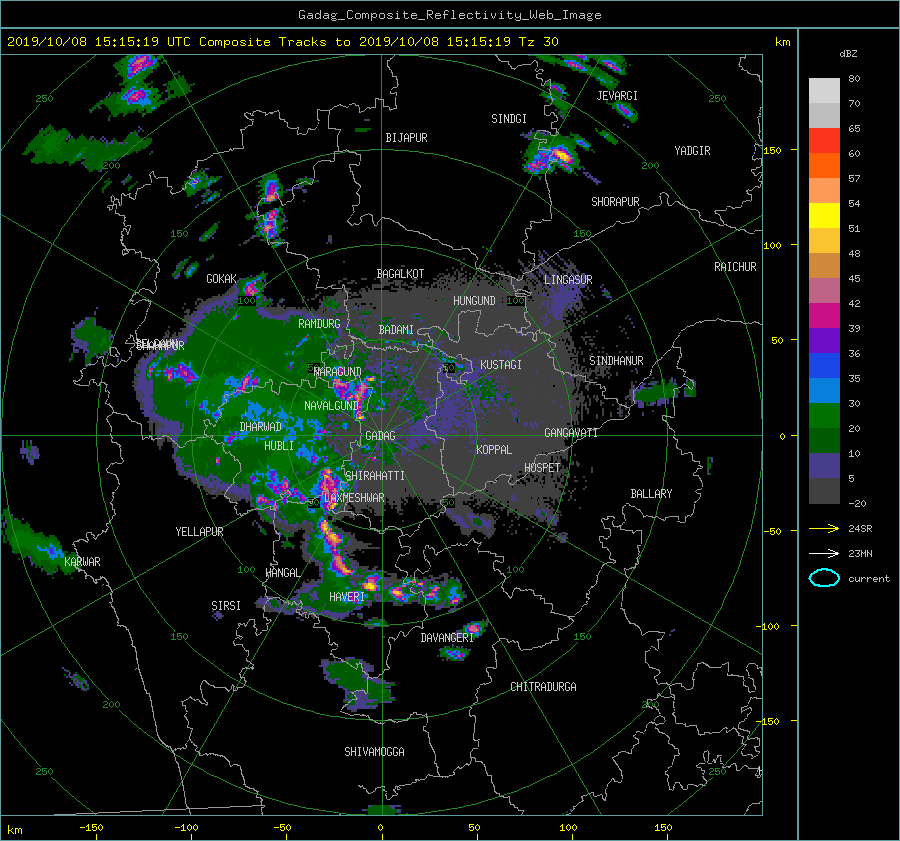This screenshot has height=841, width=900.
Task: Click the BAGALKOT city label
Action: [x=400, y=274]
